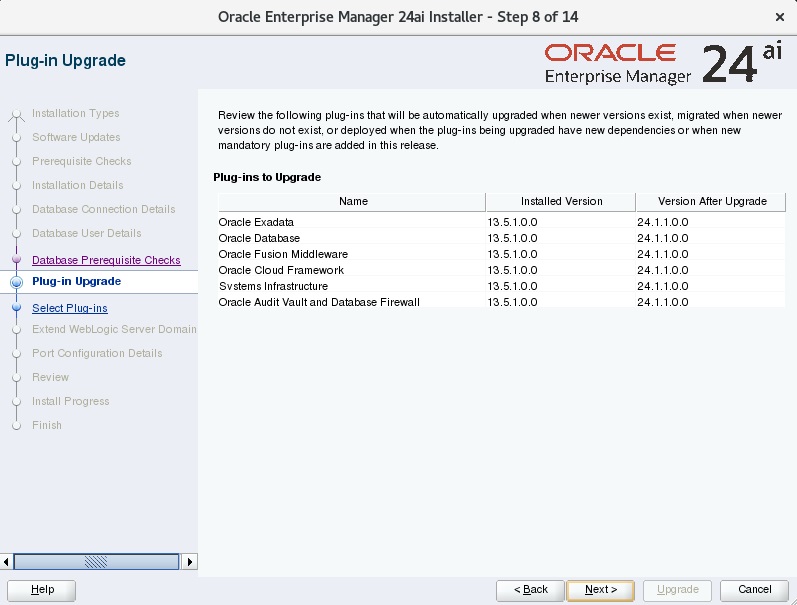This screenshot has width=797, height=605.
Task: Select the Oracle Cloud Framework row
Action: 502,270
